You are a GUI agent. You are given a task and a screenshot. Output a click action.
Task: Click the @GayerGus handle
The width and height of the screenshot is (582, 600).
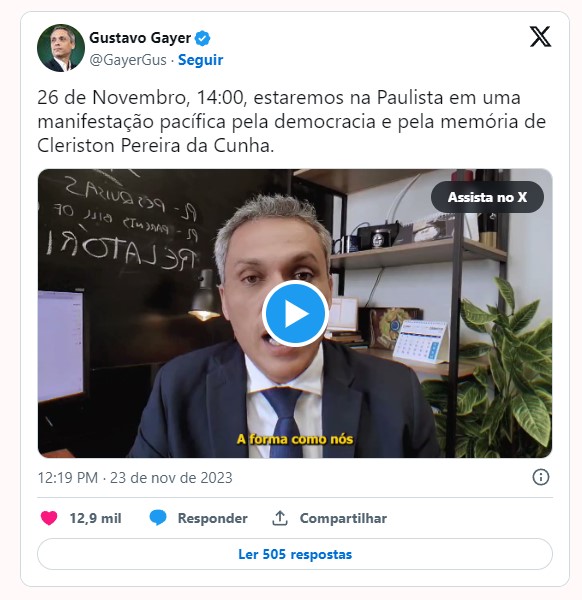(x=128, y=60)
